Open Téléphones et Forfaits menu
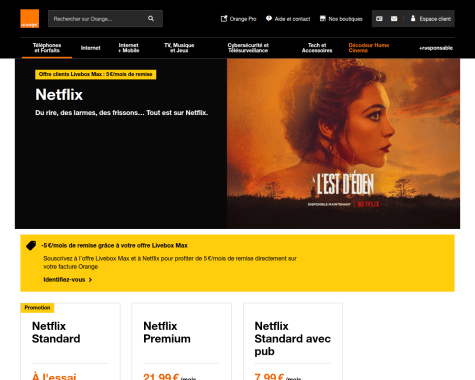This screenshot has height=380, width=475. (x=47, y=48)
